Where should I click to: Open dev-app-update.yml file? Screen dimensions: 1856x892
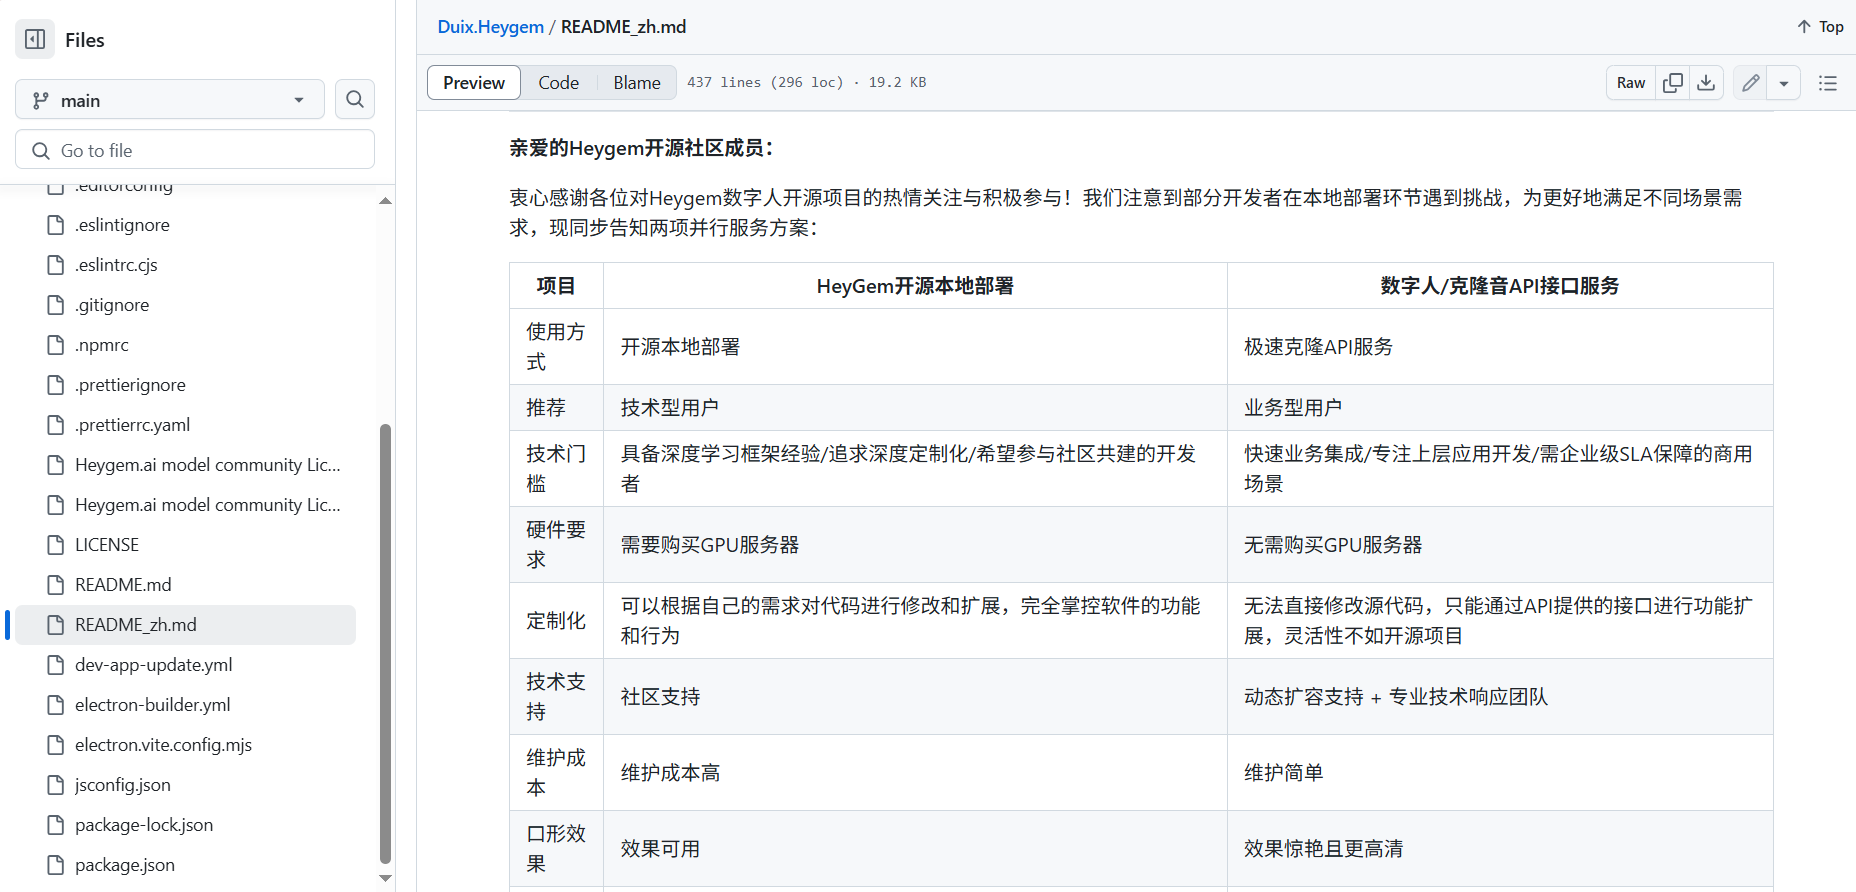[x=153, y=665]
